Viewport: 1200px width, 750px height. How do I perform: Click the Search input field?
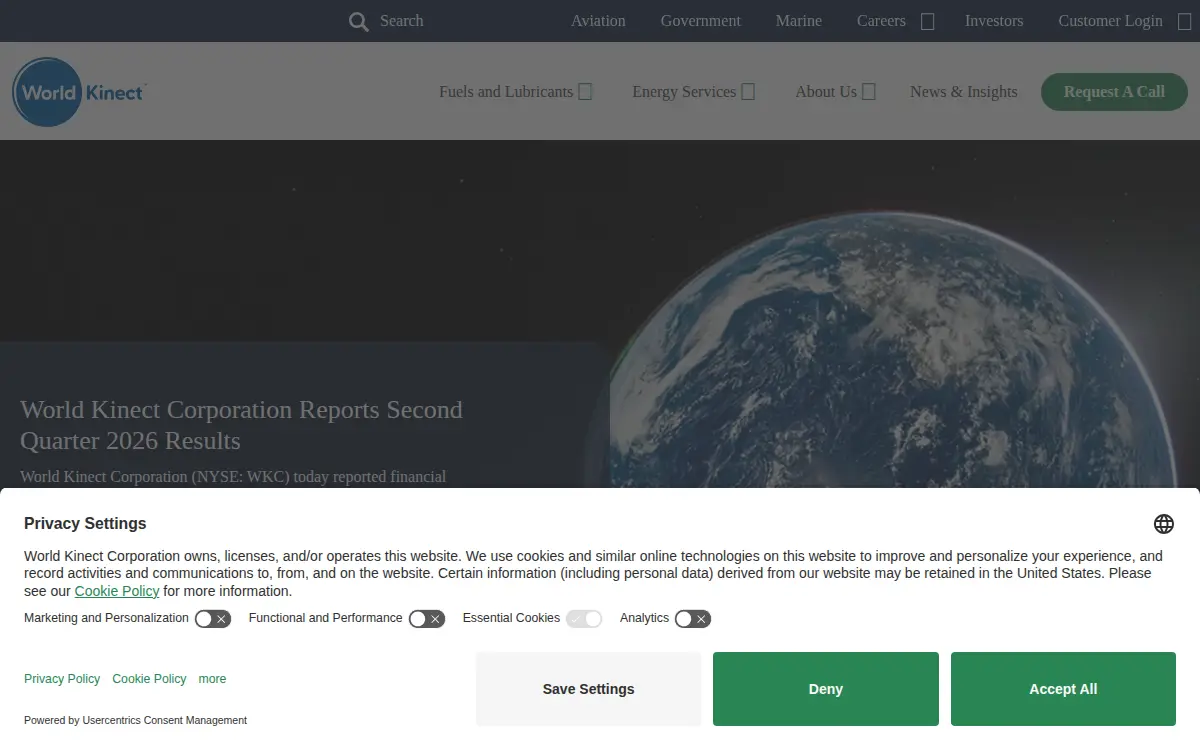[402, 21]
